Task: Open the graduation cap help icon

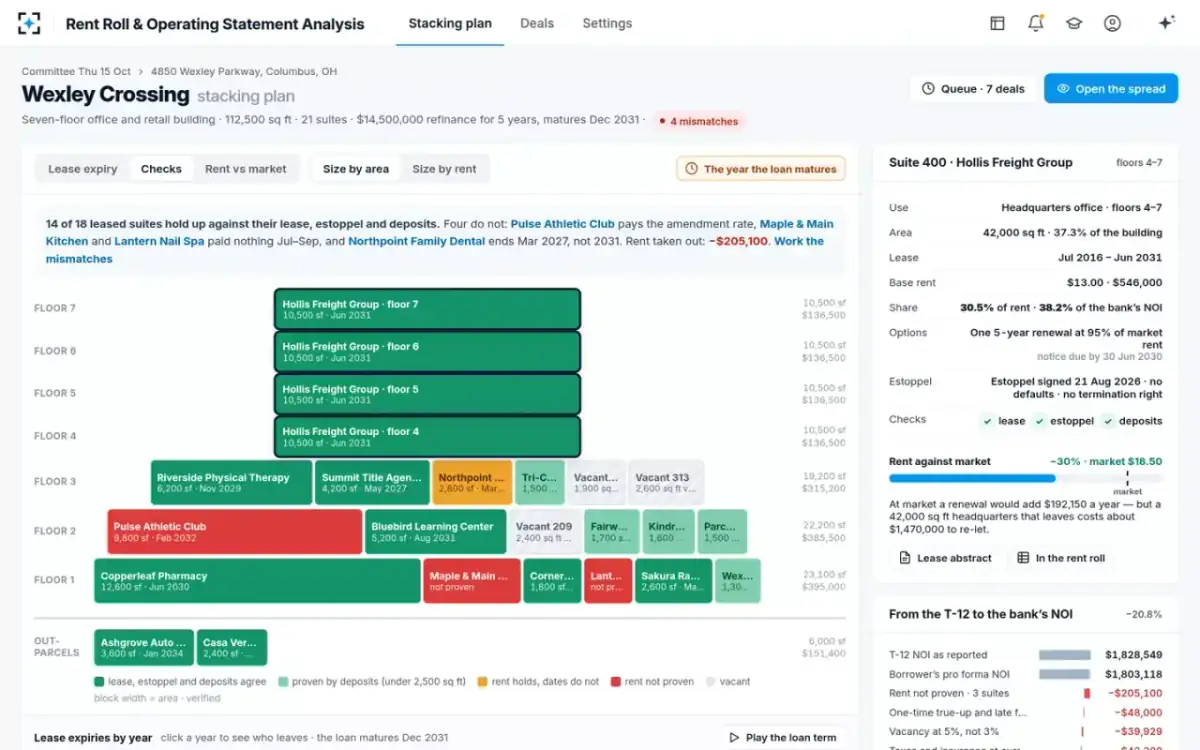Action: click(x=1074, y=23)
